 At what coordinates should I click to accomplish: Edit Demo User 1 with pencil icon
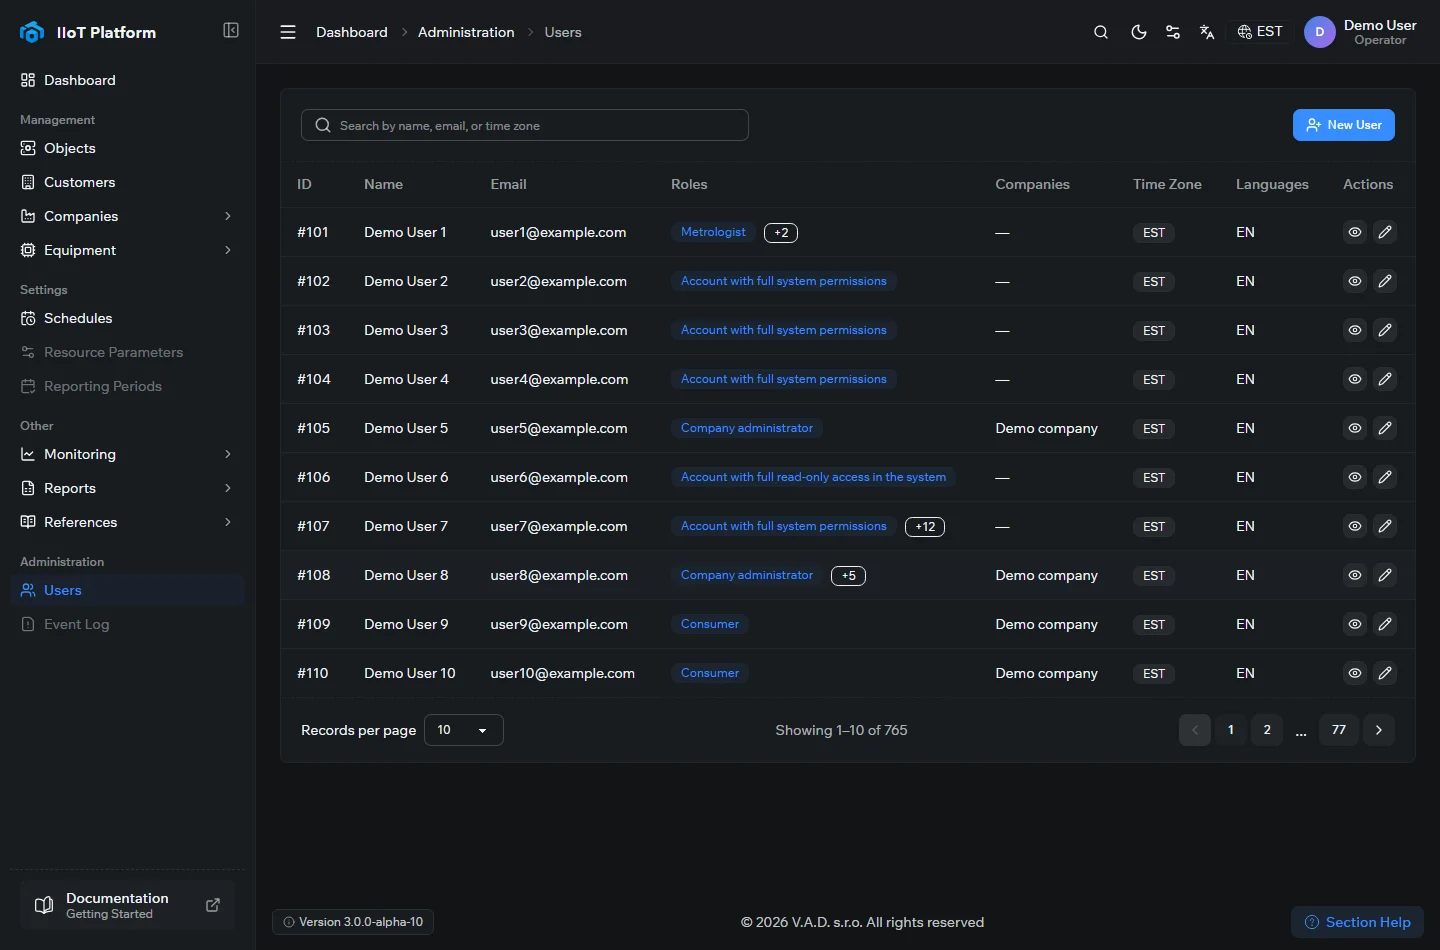[x=1385, y=232]
